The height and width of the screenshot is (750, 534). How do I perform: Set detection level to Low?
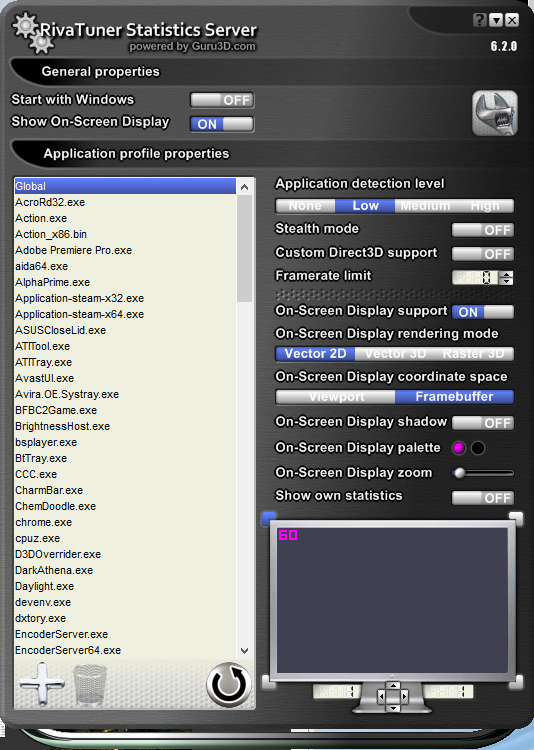coord(365,206)
